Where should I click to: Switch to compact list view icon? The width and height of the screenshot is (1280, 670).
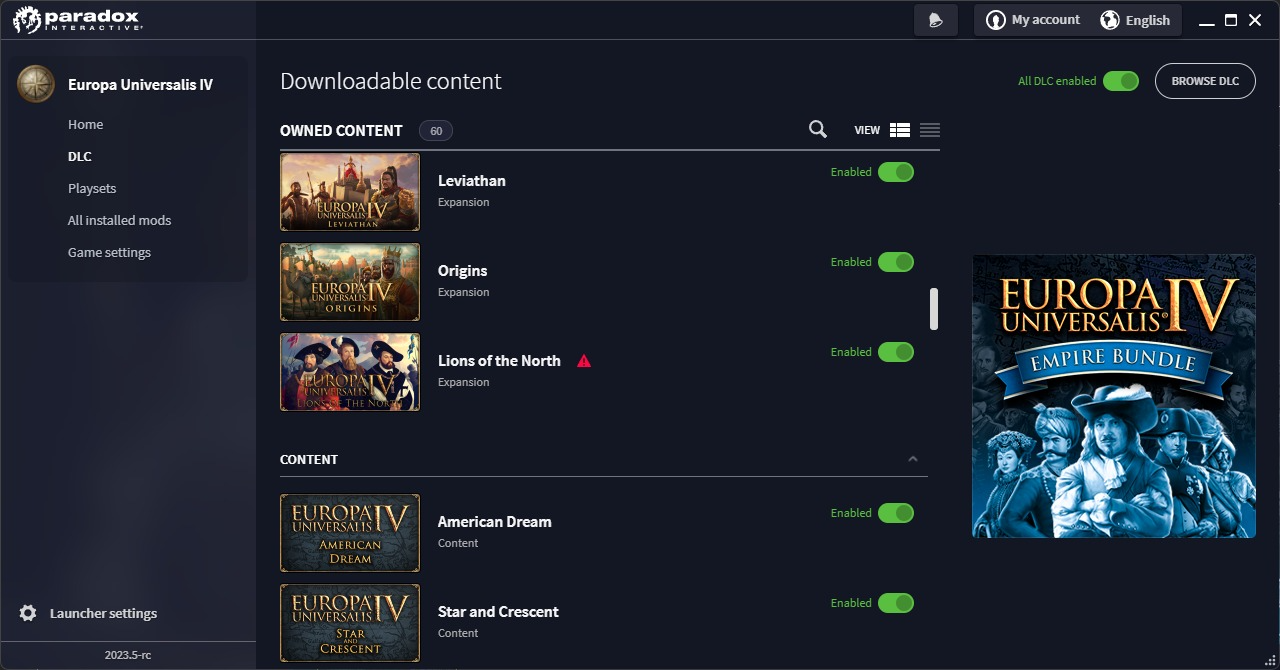(930, 130)
